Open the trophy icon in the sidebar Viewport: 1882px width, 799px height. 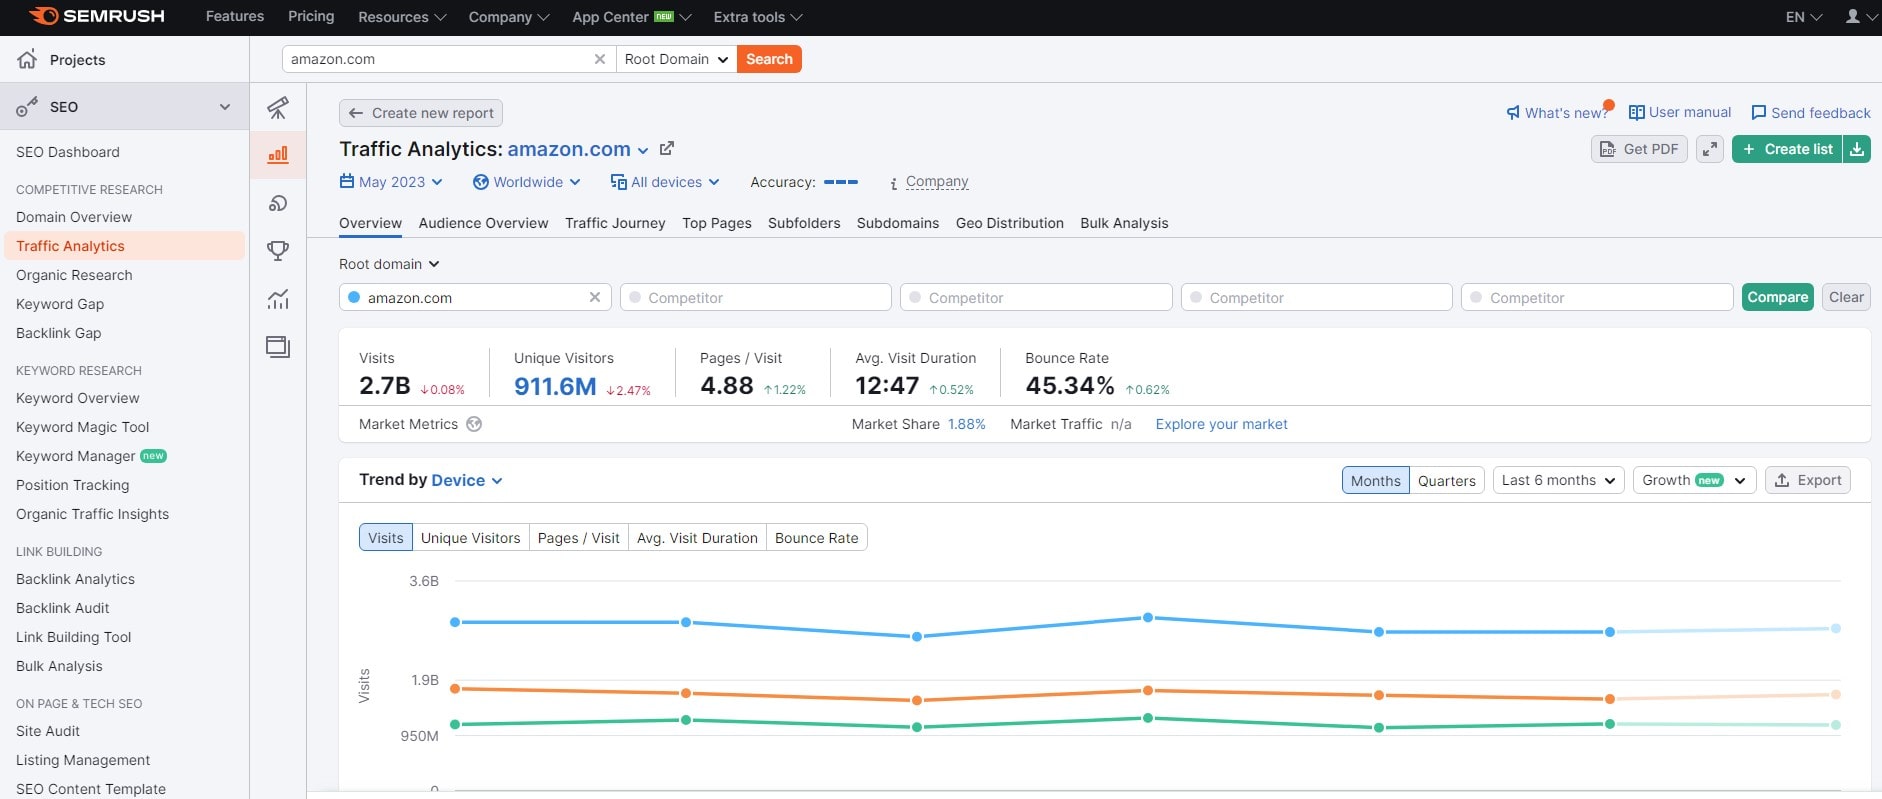tap(278, 251)
